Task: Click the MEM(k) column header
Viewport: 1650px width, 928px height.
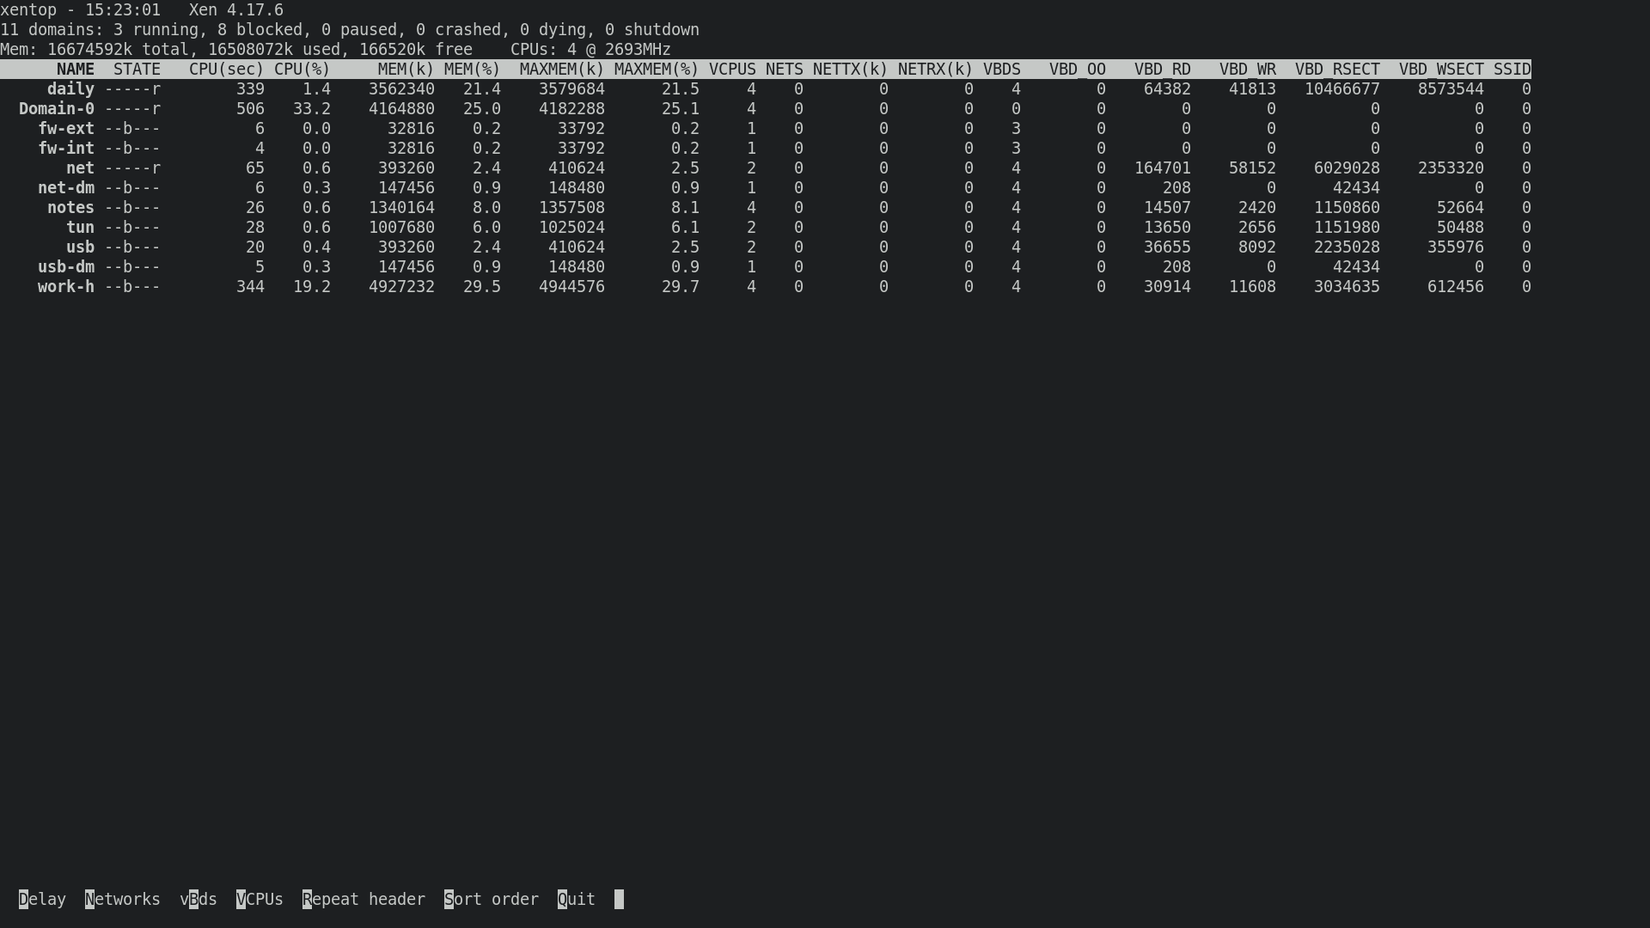Action: [406, 69]
